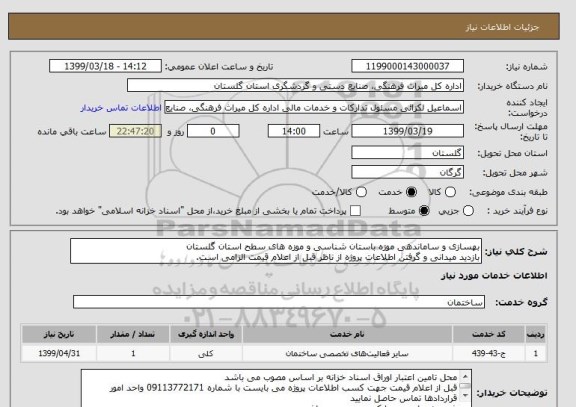Click the request creator field اسماعیل لکزائی

coord(314,108)
